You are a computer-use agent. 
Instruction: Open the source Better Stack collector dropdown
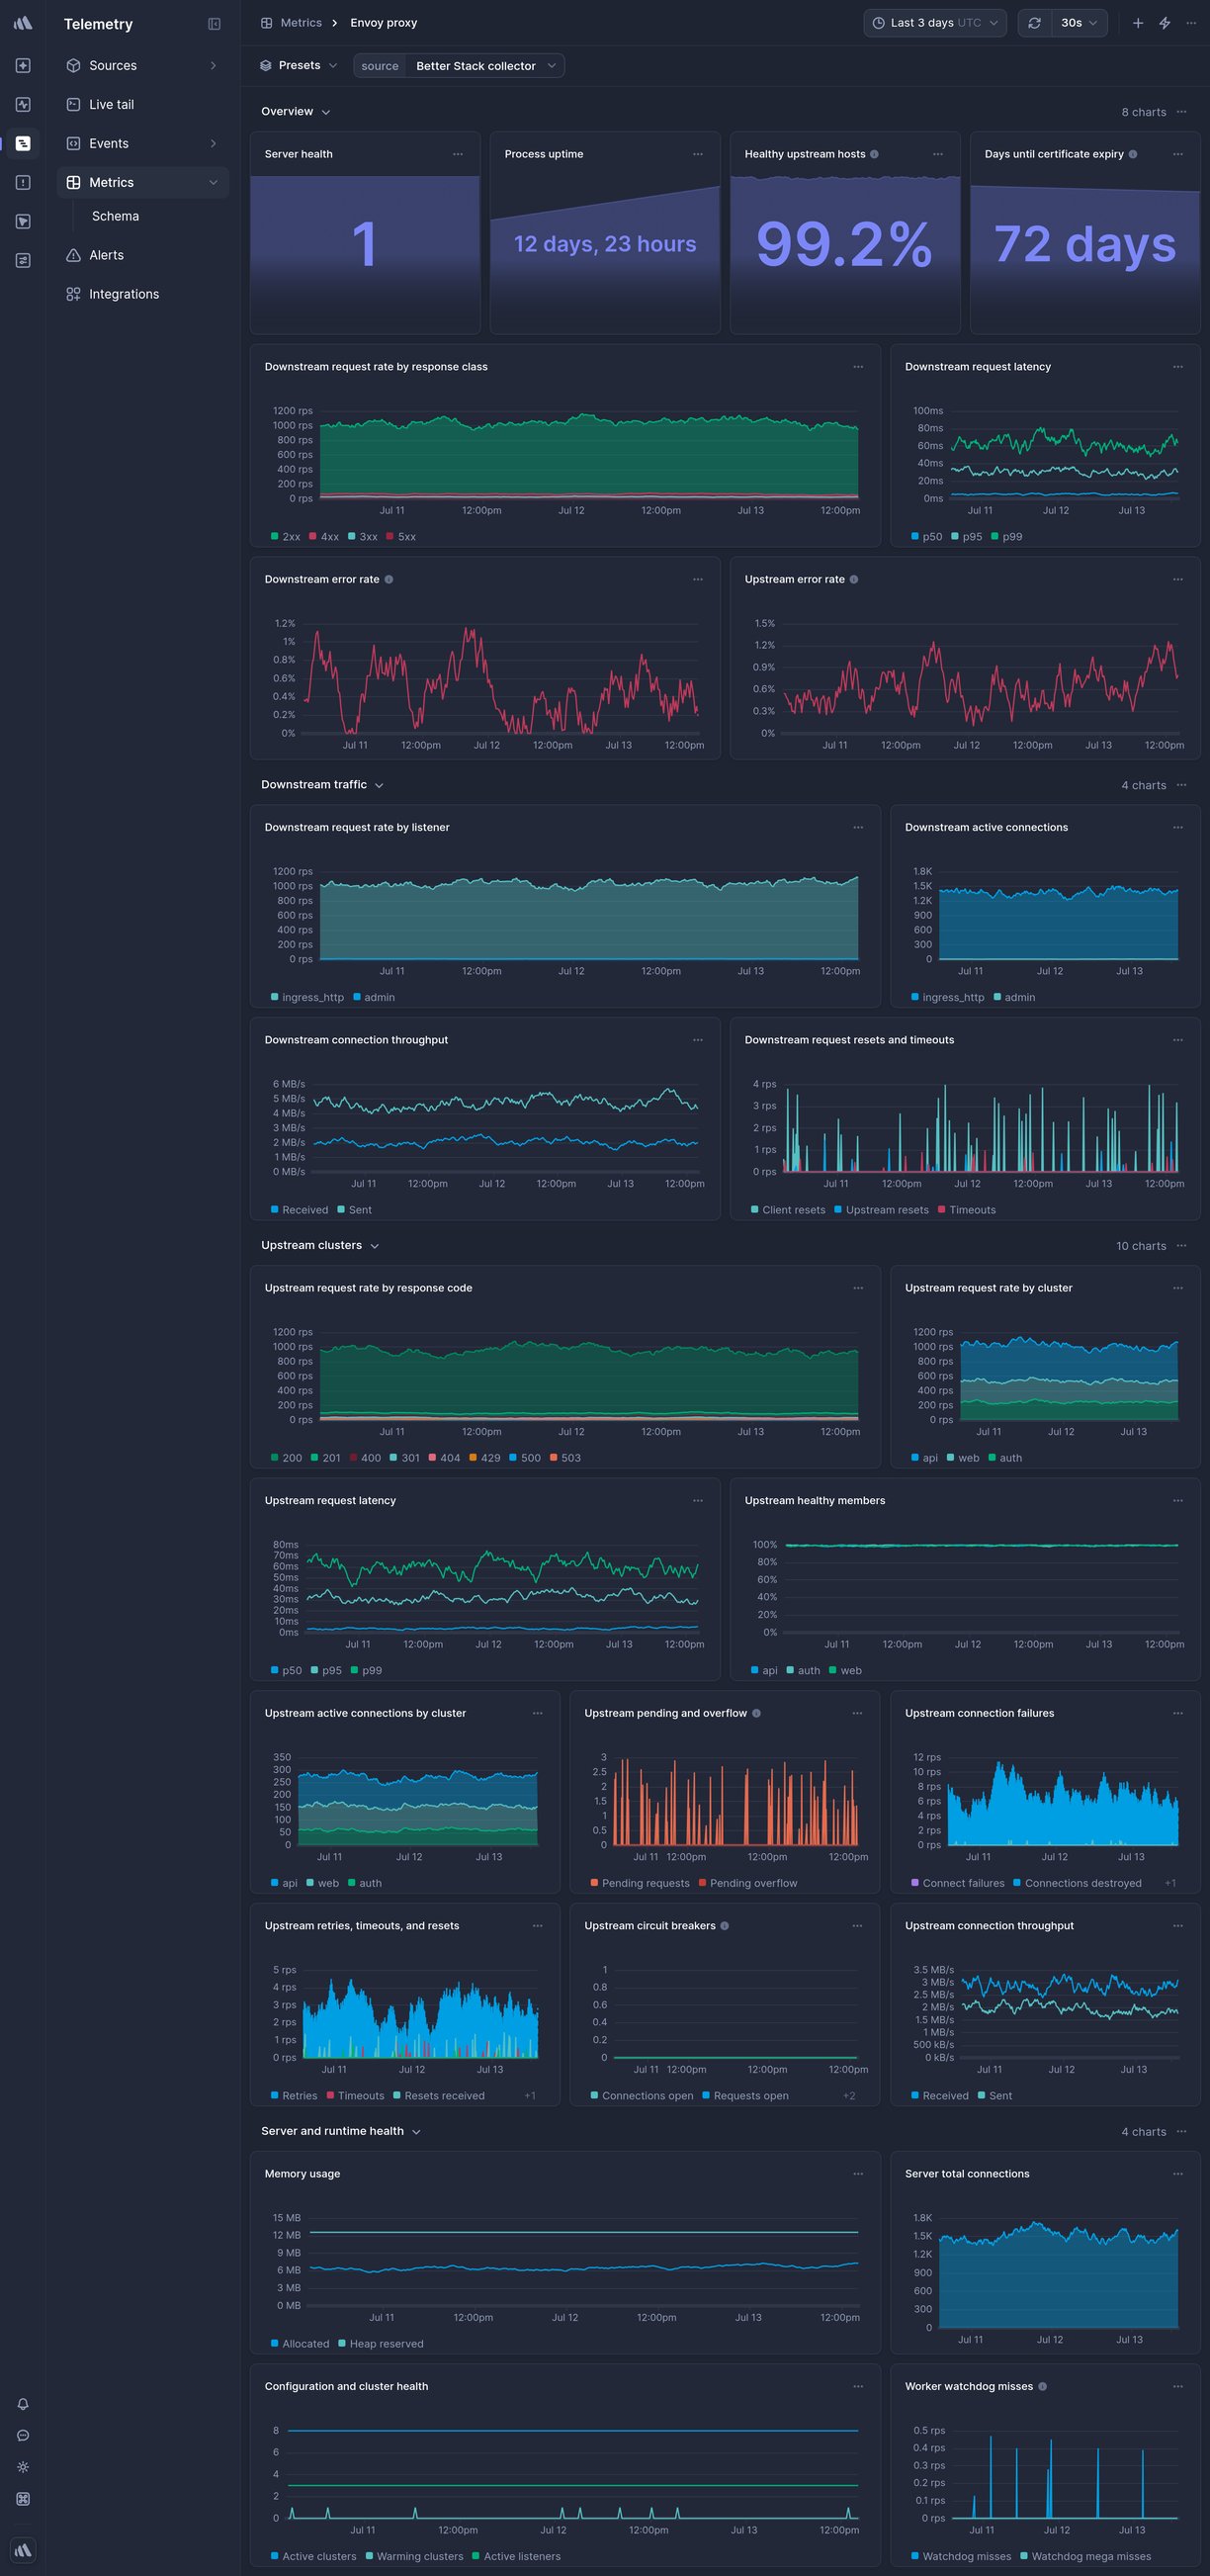click(459, 65)
